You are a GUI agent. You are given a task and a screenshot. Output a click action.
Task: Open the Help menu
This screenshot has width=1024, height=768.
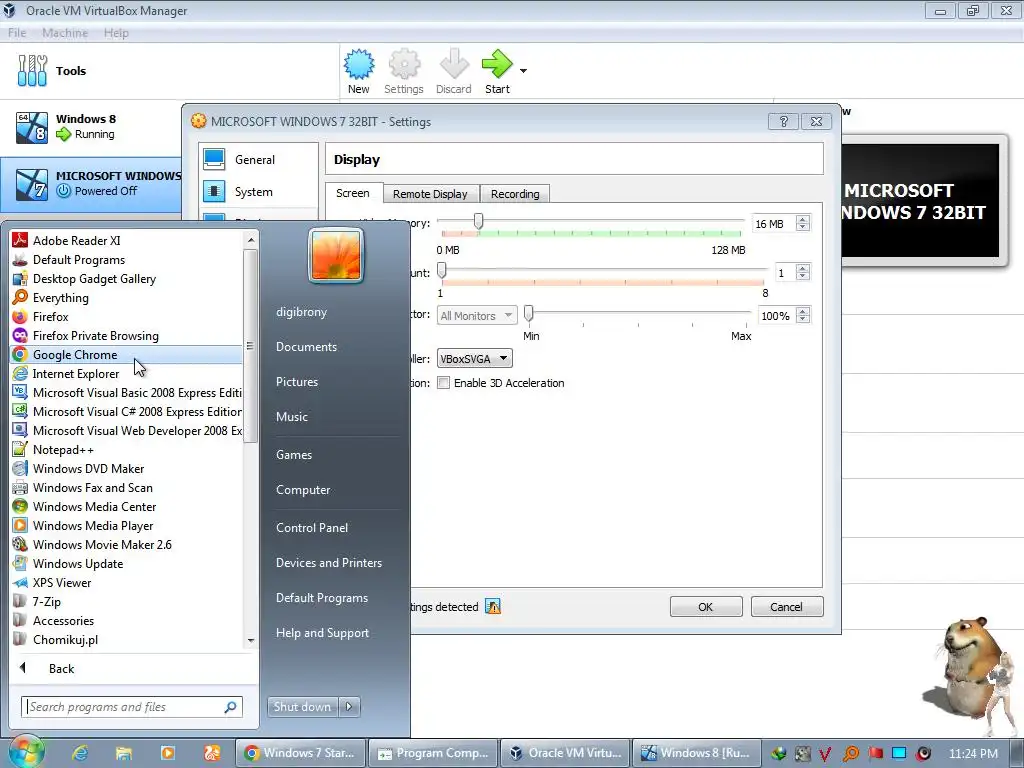(116, 33)
